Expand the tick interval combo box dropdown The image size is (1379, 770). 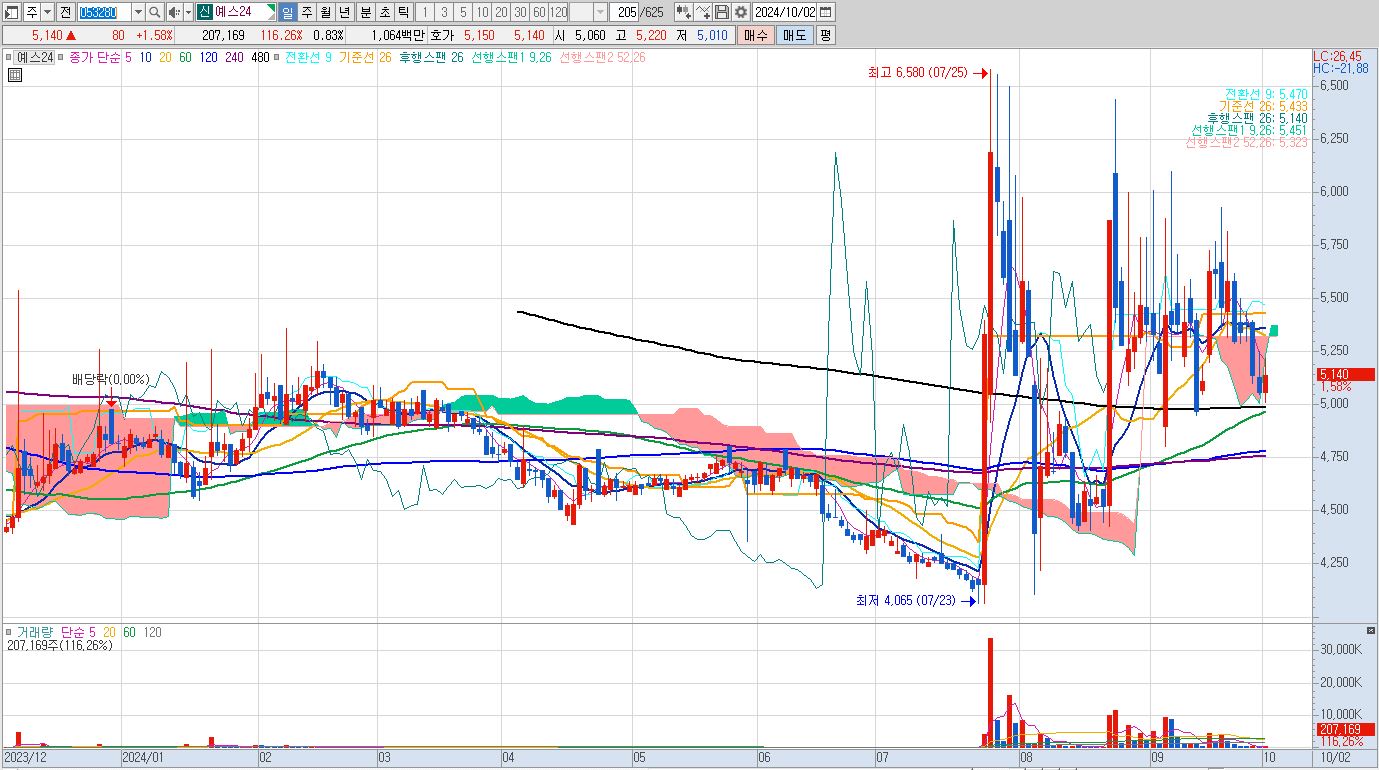[600, 12]
